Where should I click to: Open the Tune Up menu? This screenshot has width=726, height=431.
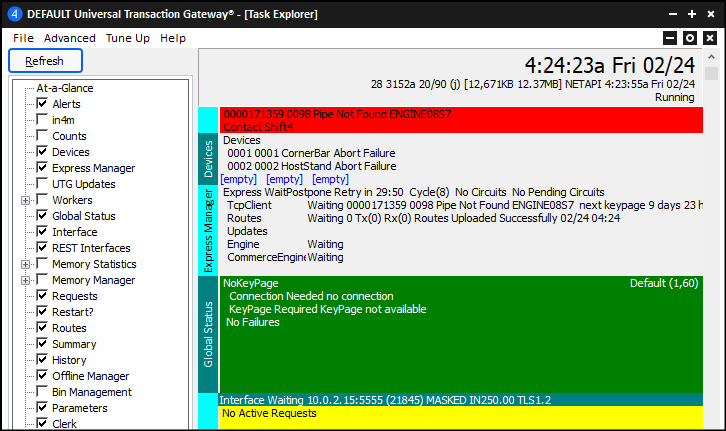click(128, 38)
